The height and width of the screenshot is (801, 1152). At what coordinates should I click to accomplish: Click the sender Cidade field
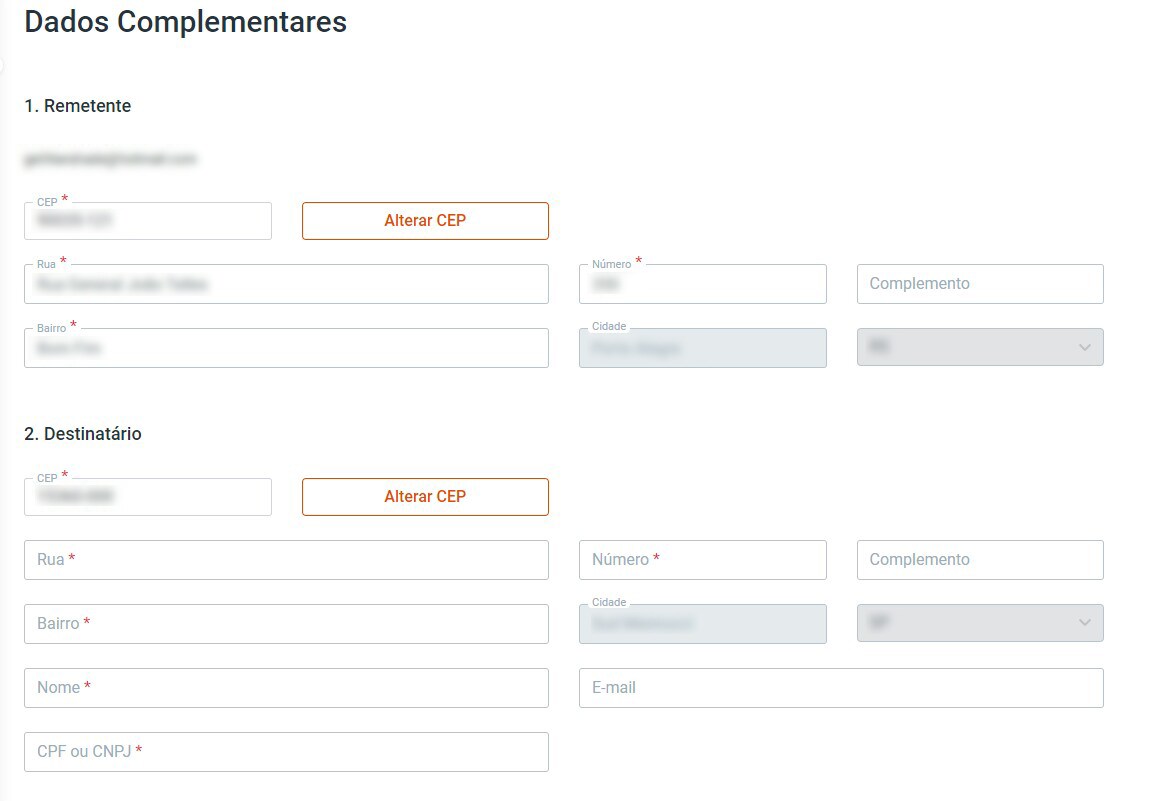click(x=702, y=349)
